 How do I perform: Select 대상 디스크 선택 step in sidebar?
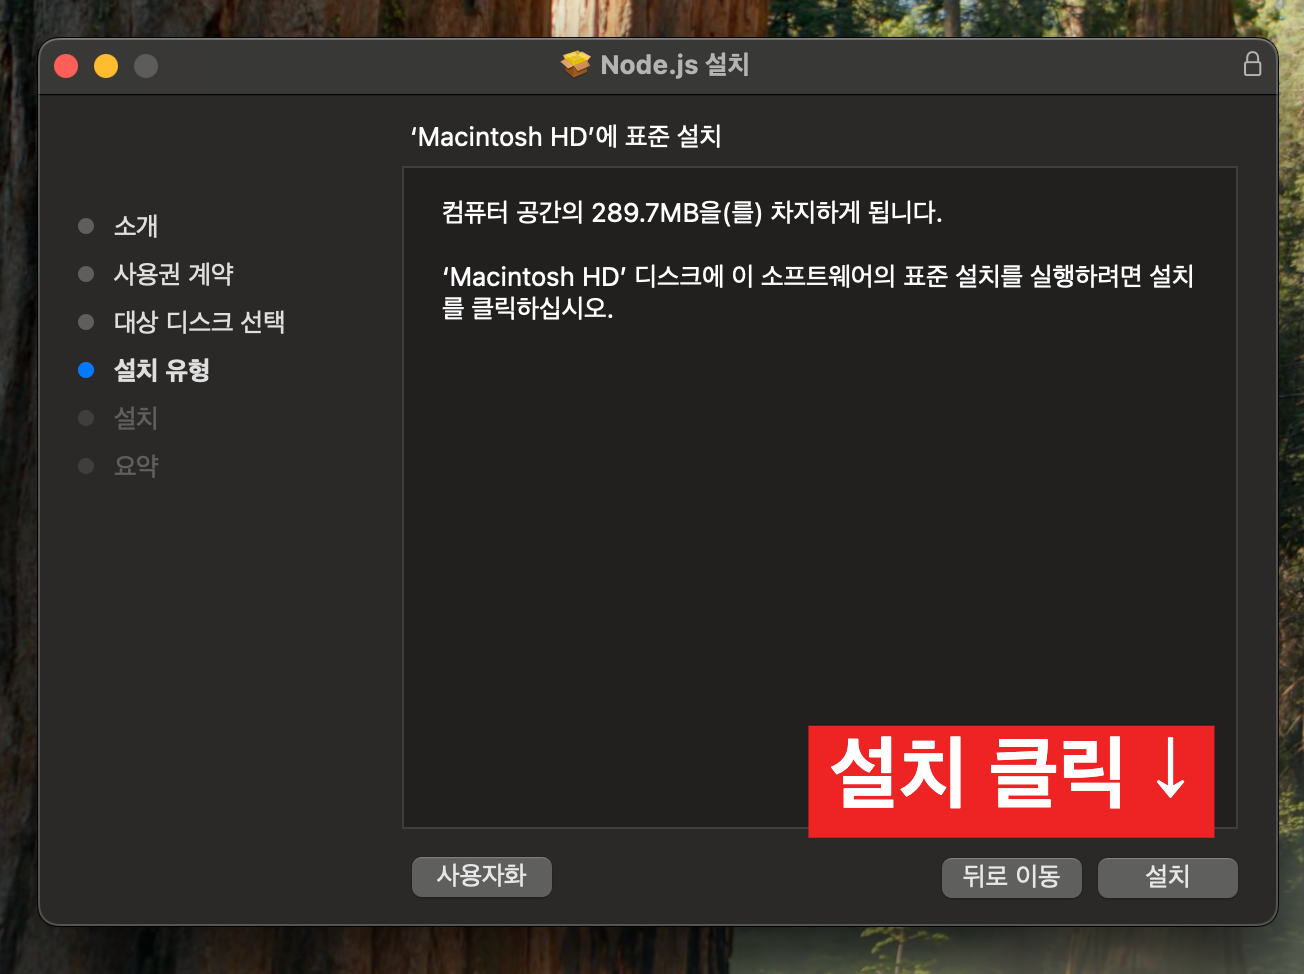pos(199,322)
